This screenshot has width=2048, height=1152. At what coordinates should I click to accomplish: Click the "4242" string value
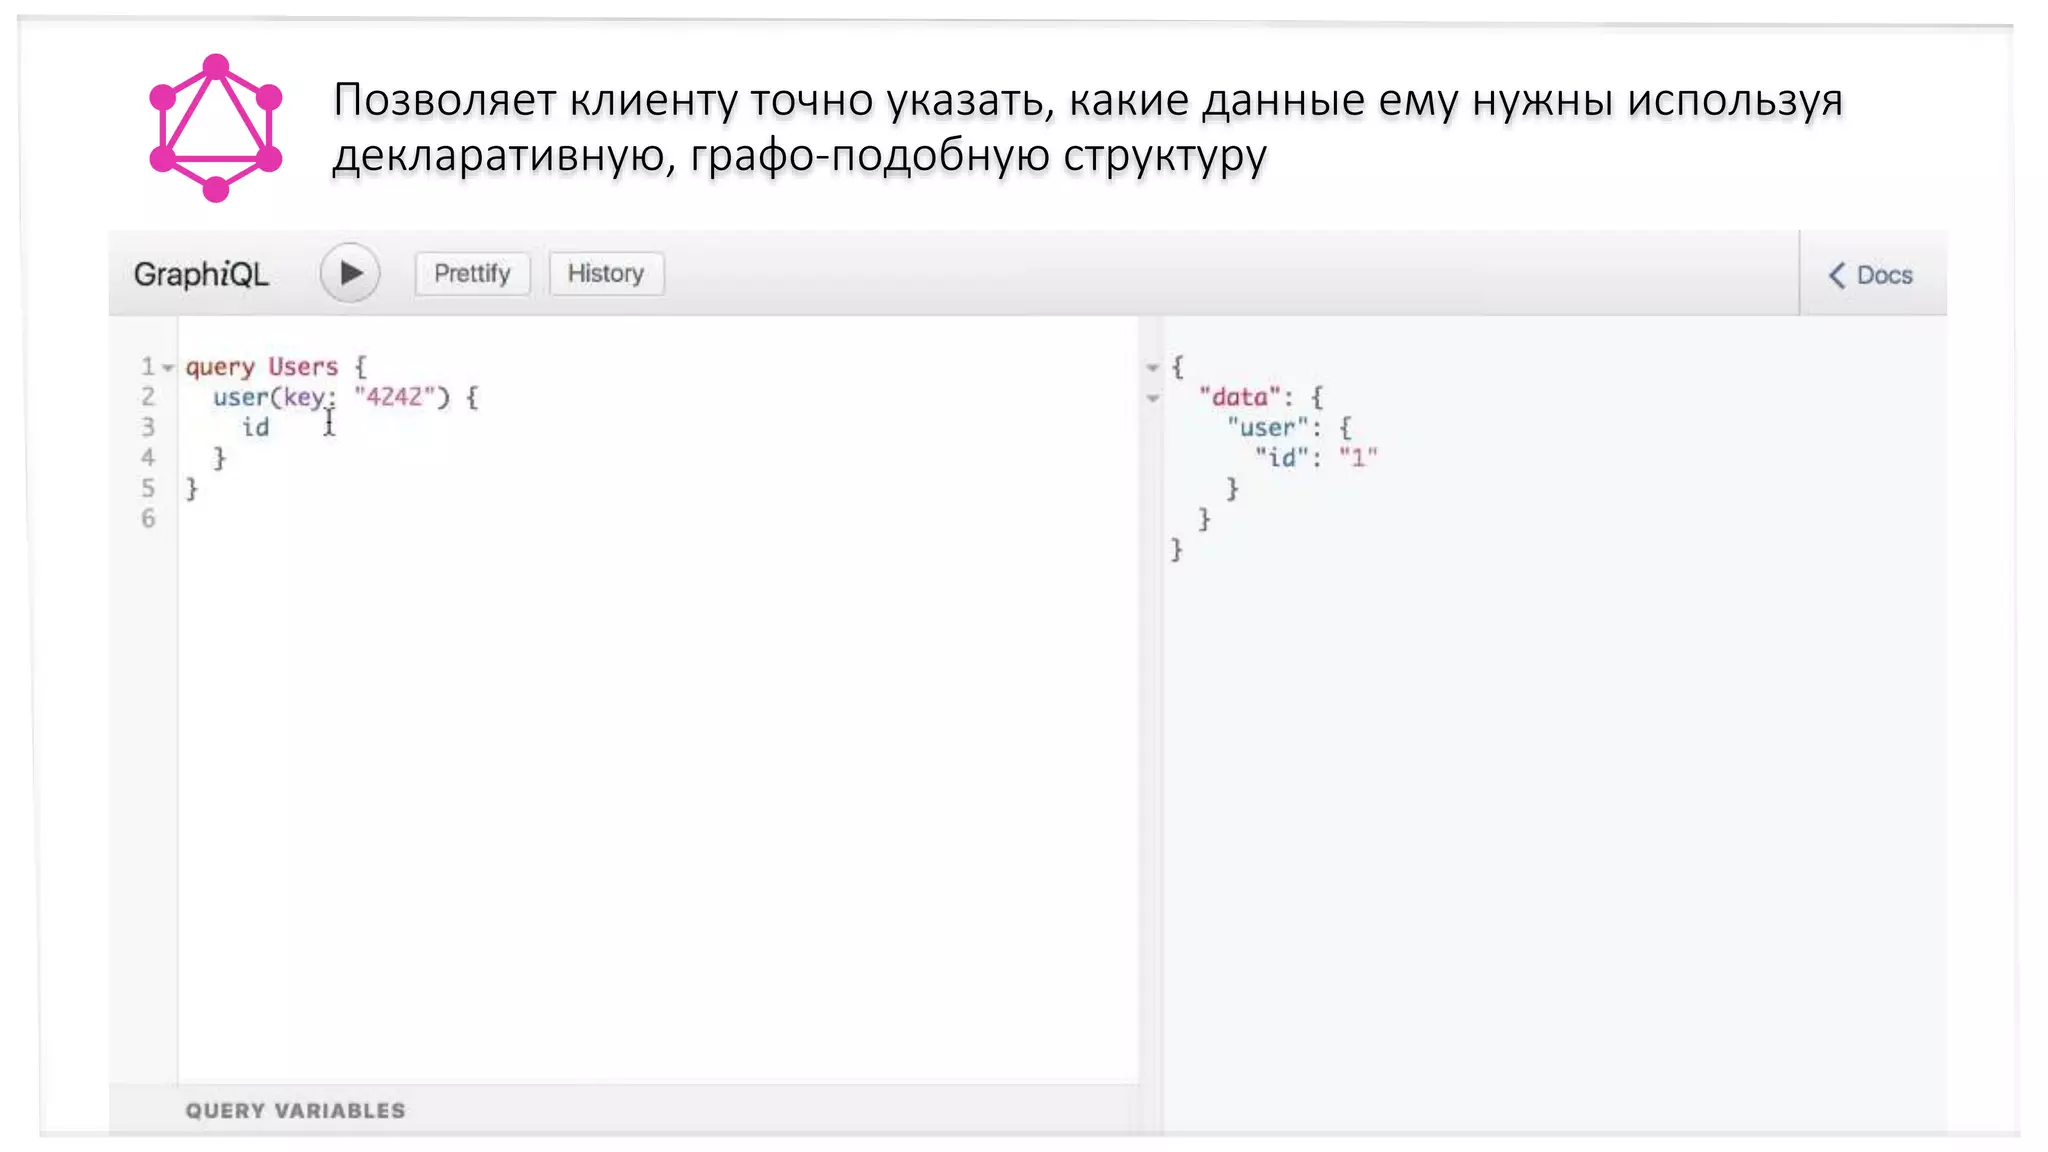[394, 397]
